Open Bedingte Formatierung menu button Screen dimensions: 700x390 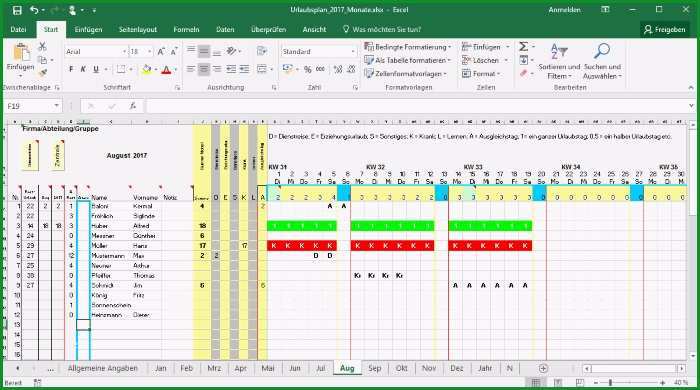click(x=408, y=47)
